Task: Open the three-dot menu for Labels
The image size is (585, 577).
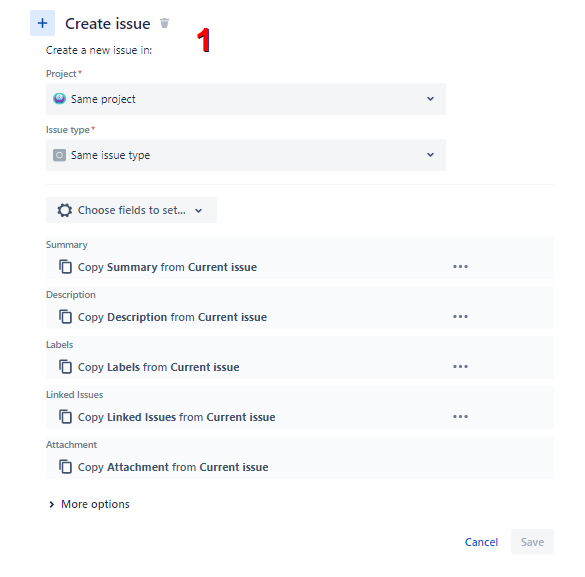Action: click(460, 367)
